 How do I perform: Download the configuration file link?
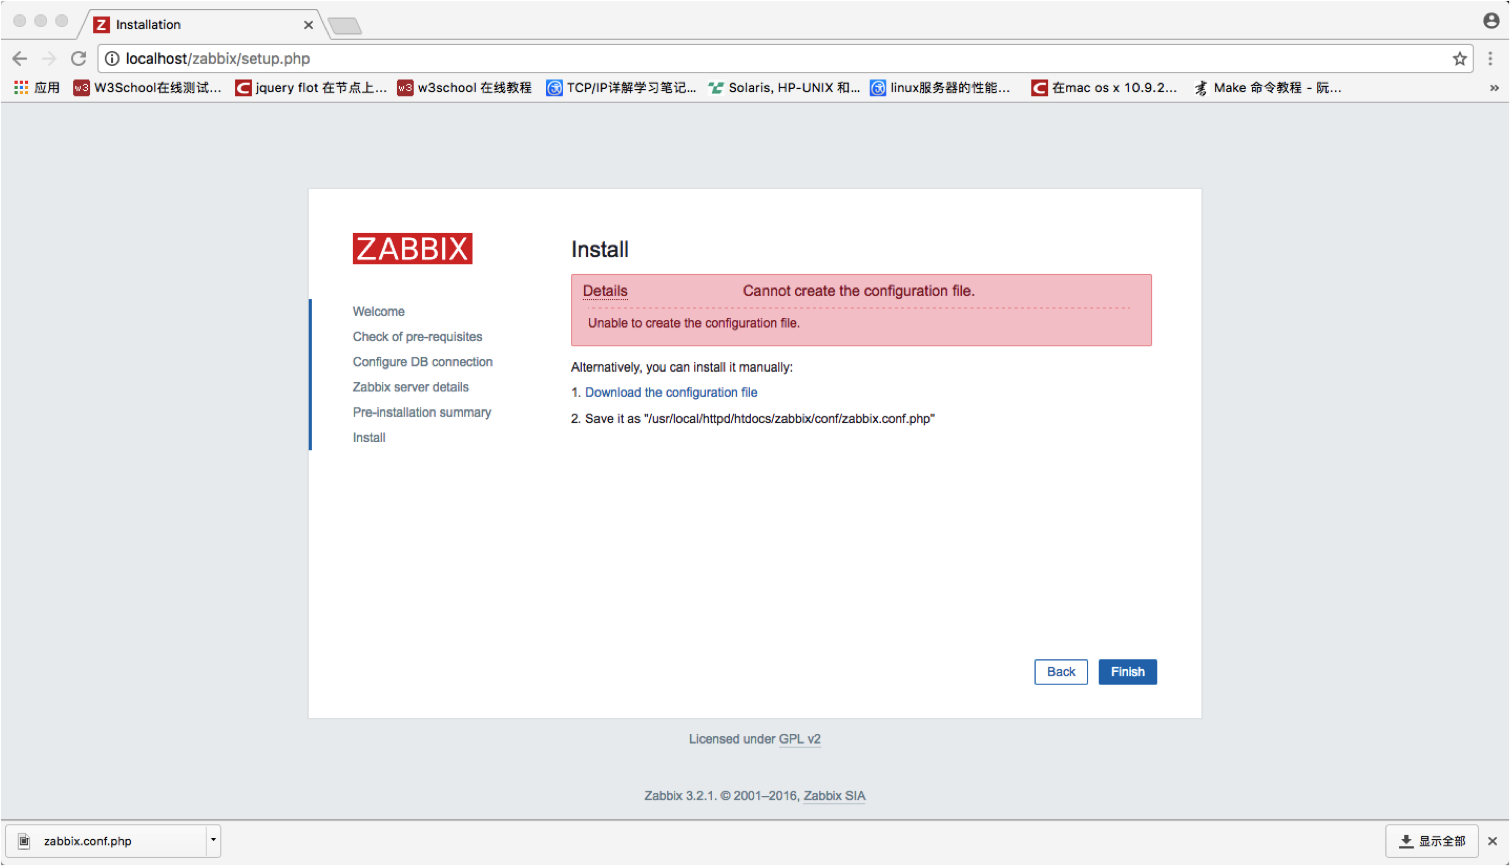[671, 393]
